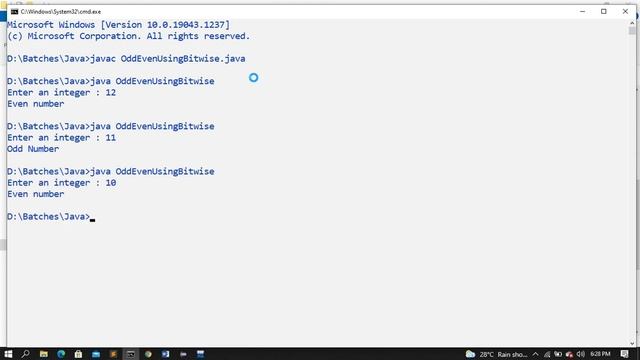Click the Microsoft Windows version line
Viewport: 640px width, 360px height.
click(118, 25)
